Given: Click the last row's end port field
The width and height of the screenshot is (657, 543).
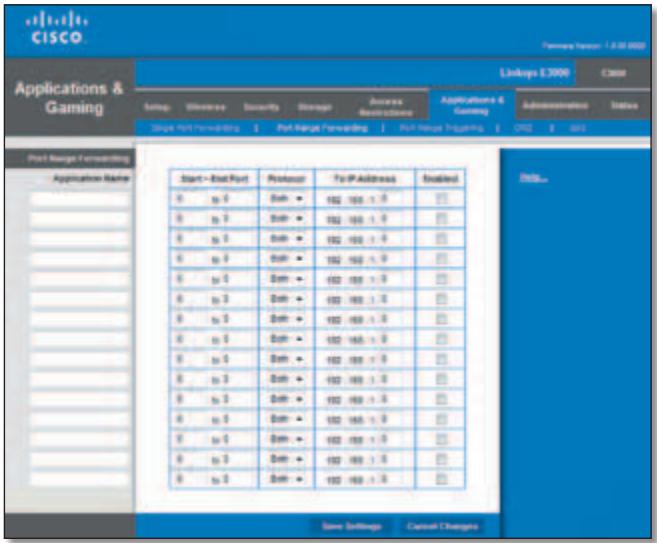Looking at the screenshot, I should click(238, 479).
